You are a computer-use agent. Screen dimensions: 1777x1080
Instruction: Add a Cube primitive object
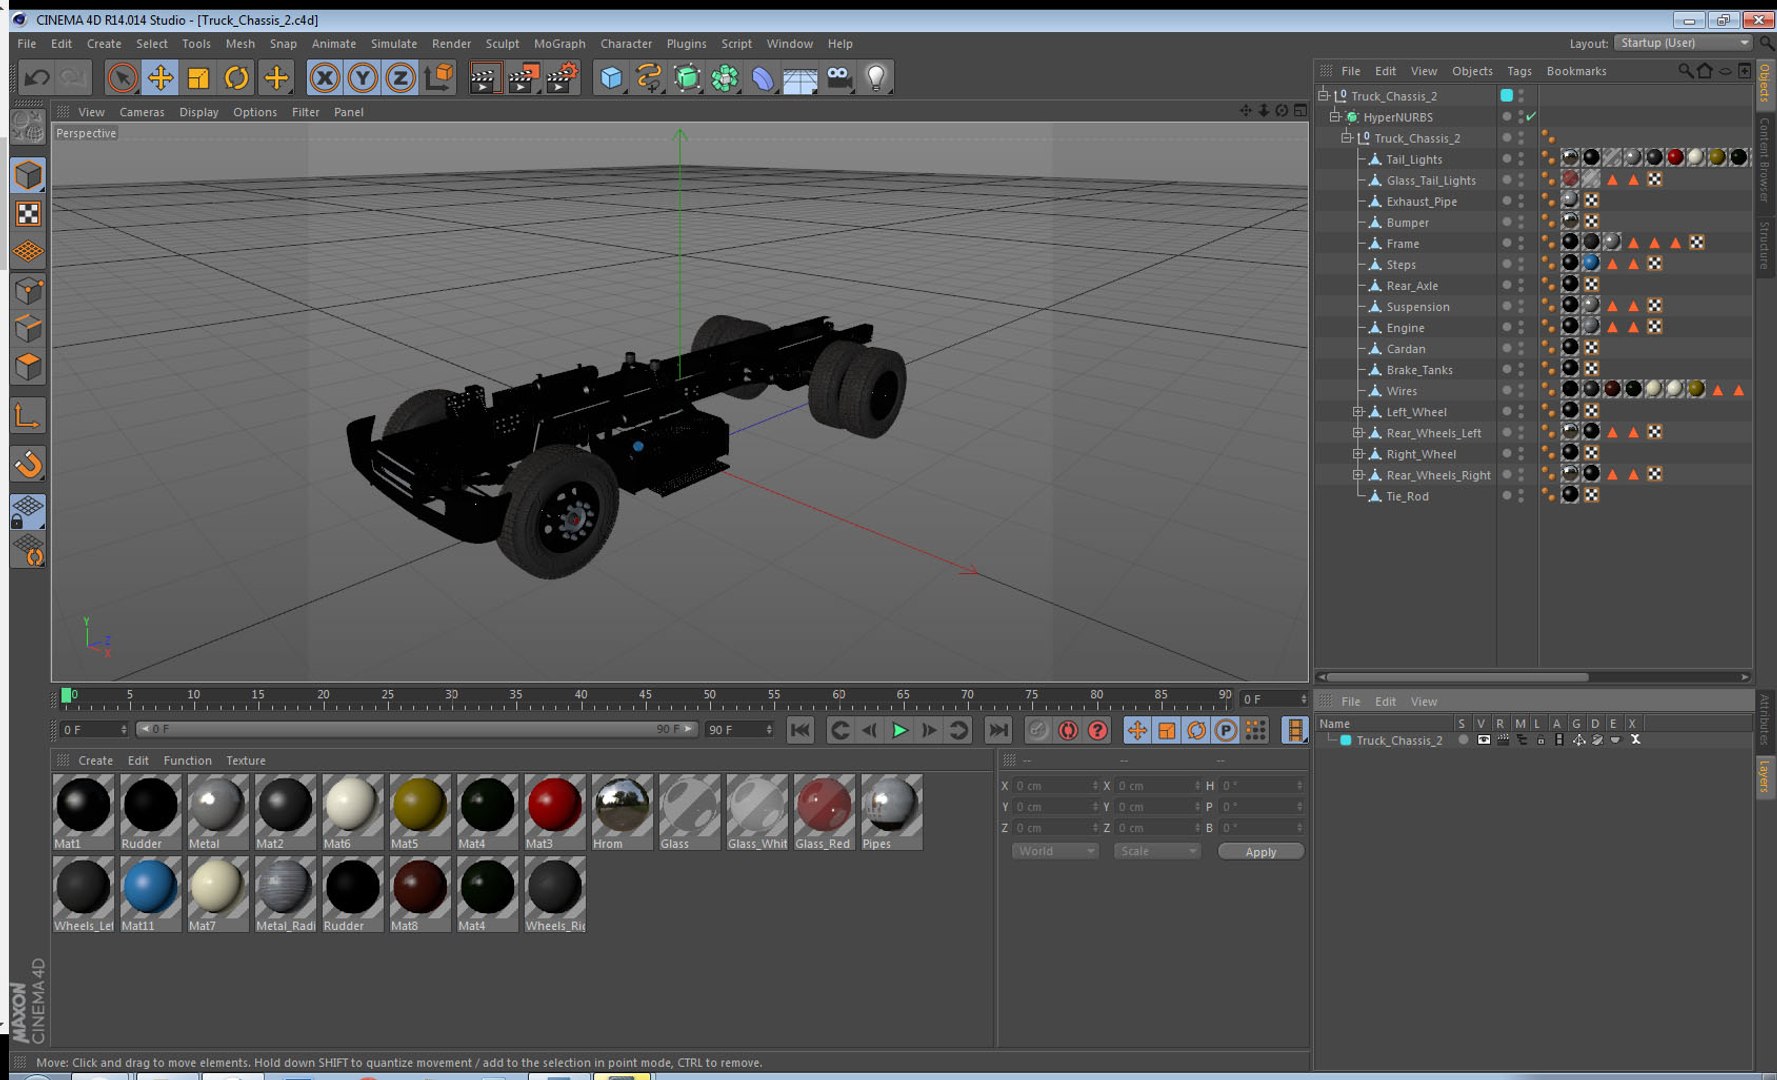click(x=611, y=77)
